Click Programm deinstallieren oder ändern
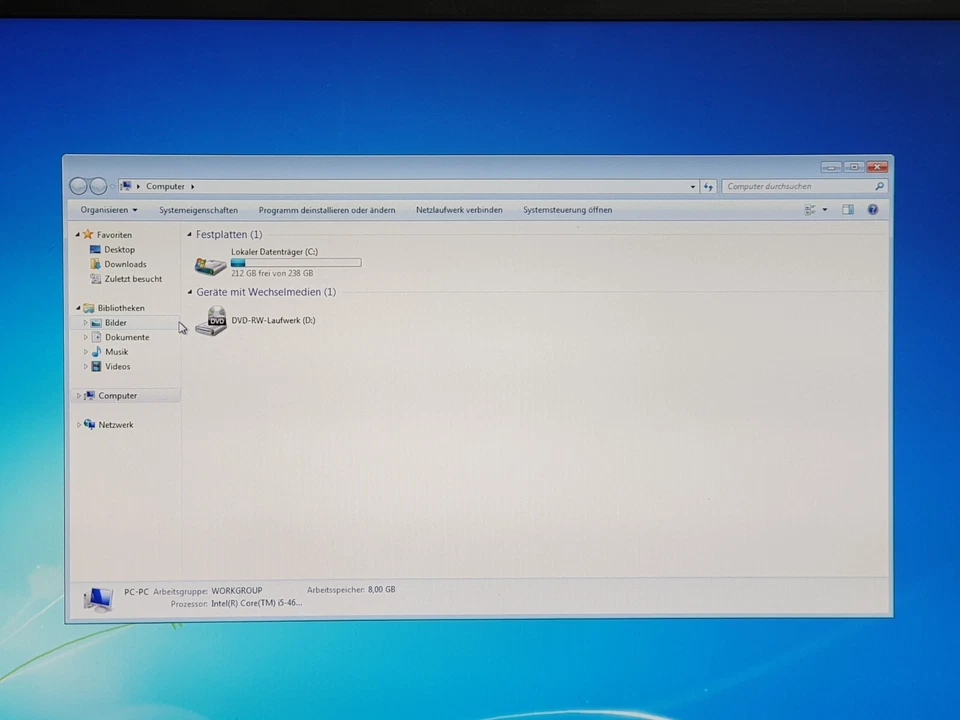This screenshot has width=960, height=720. (x=327, y=210)
